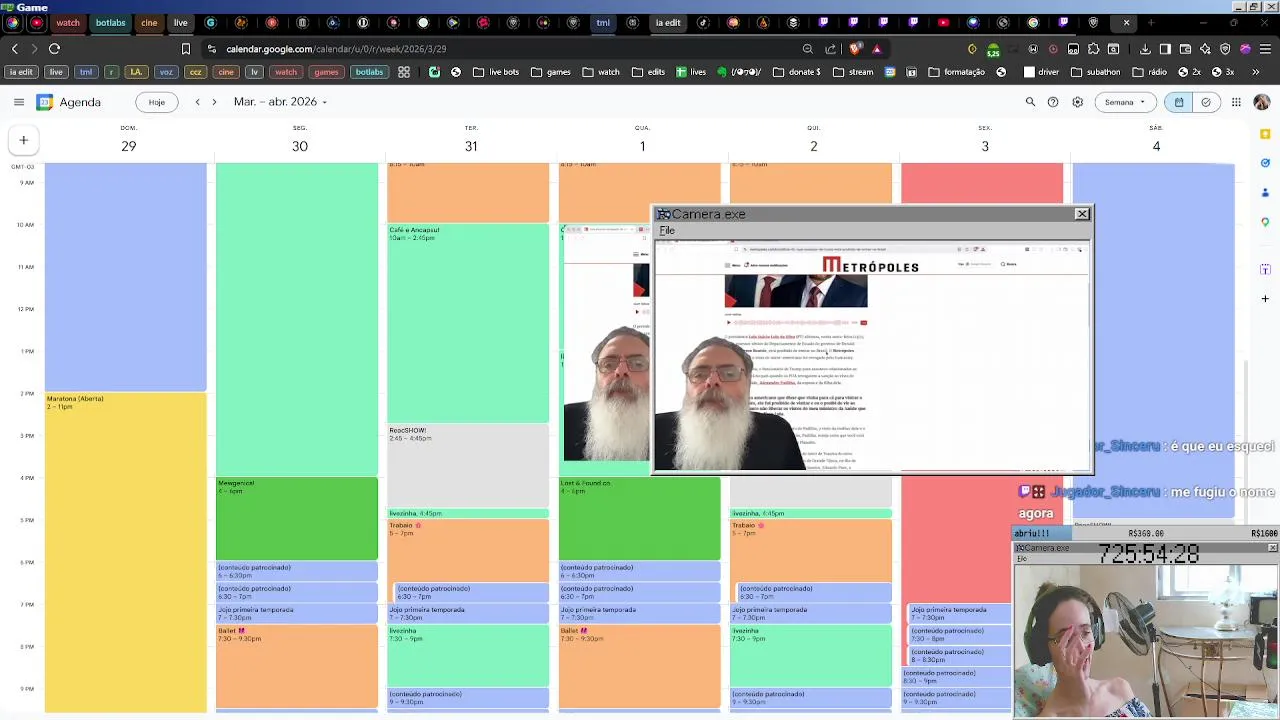
Task: Switch to the 'cine' browser tab
Action: (149, 23)
